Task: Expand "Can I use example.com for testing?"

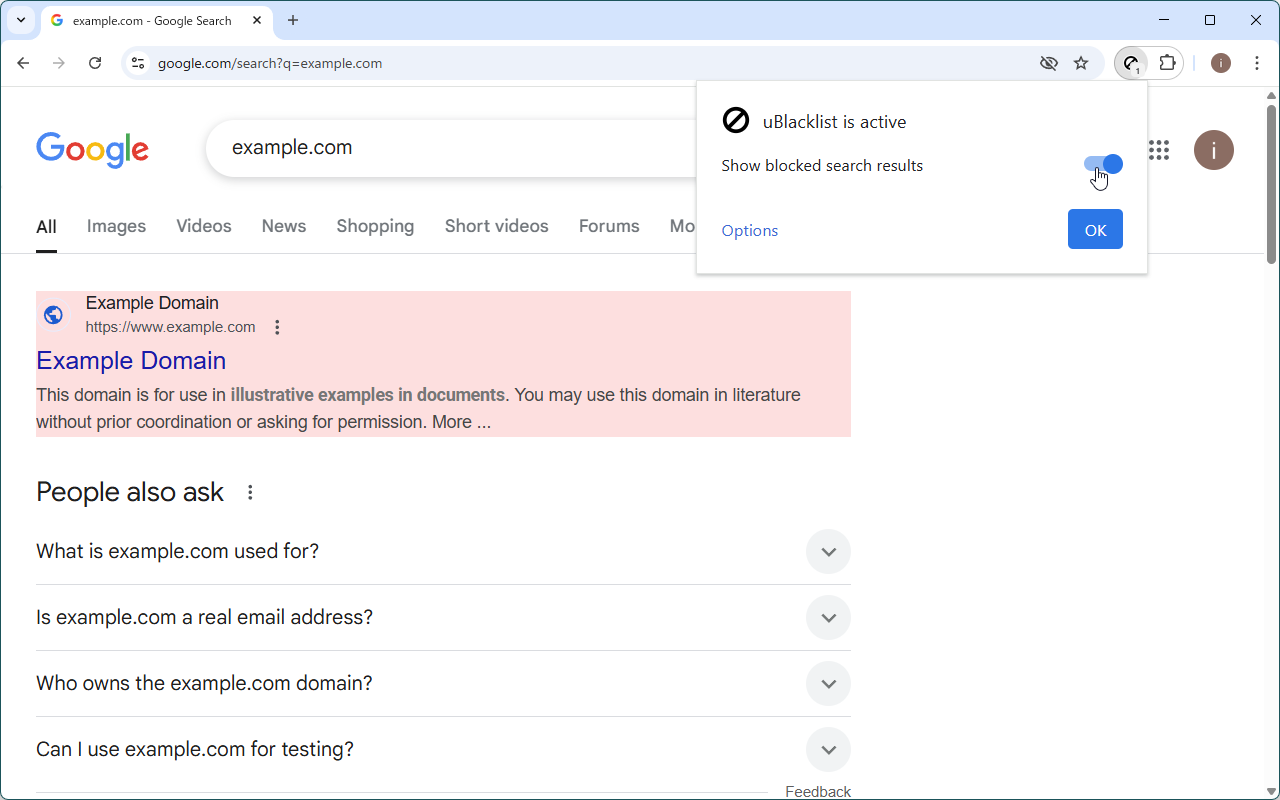Action: 828,749
